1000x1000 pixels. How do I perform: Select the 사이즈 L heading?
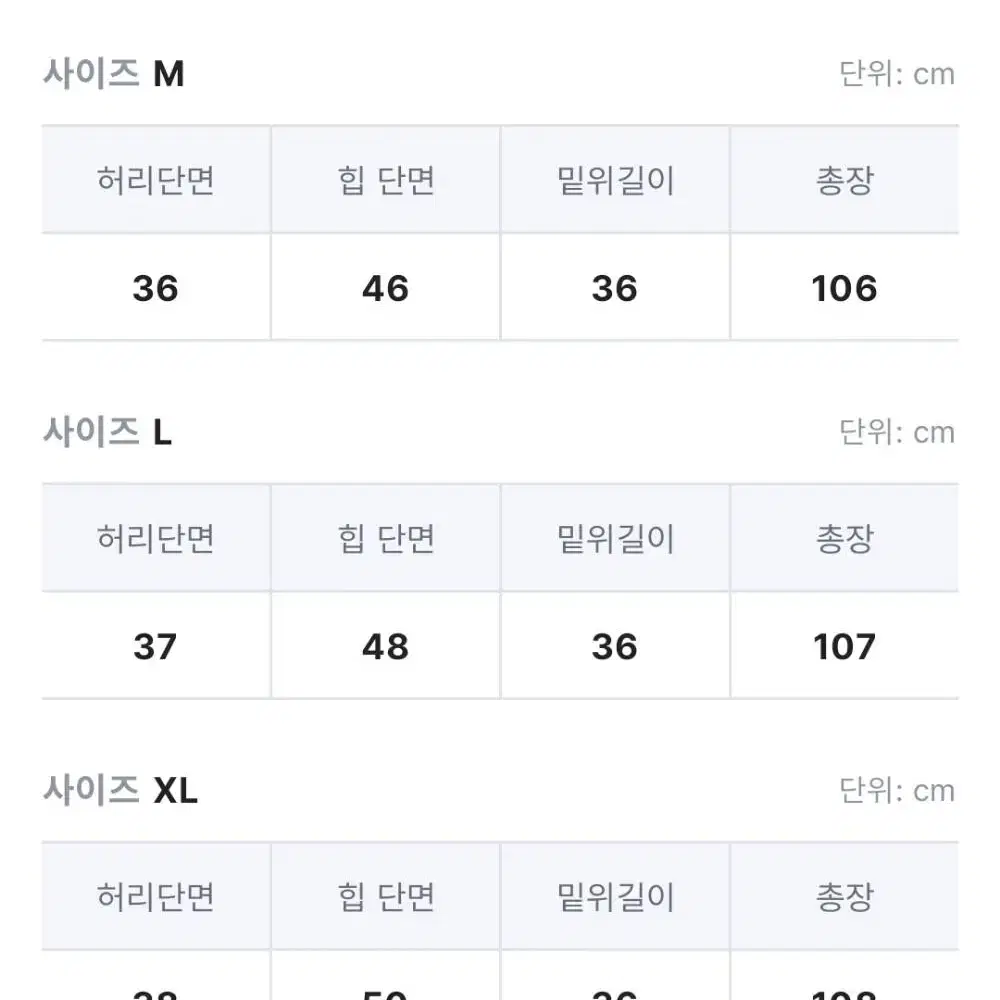point(107,432)
